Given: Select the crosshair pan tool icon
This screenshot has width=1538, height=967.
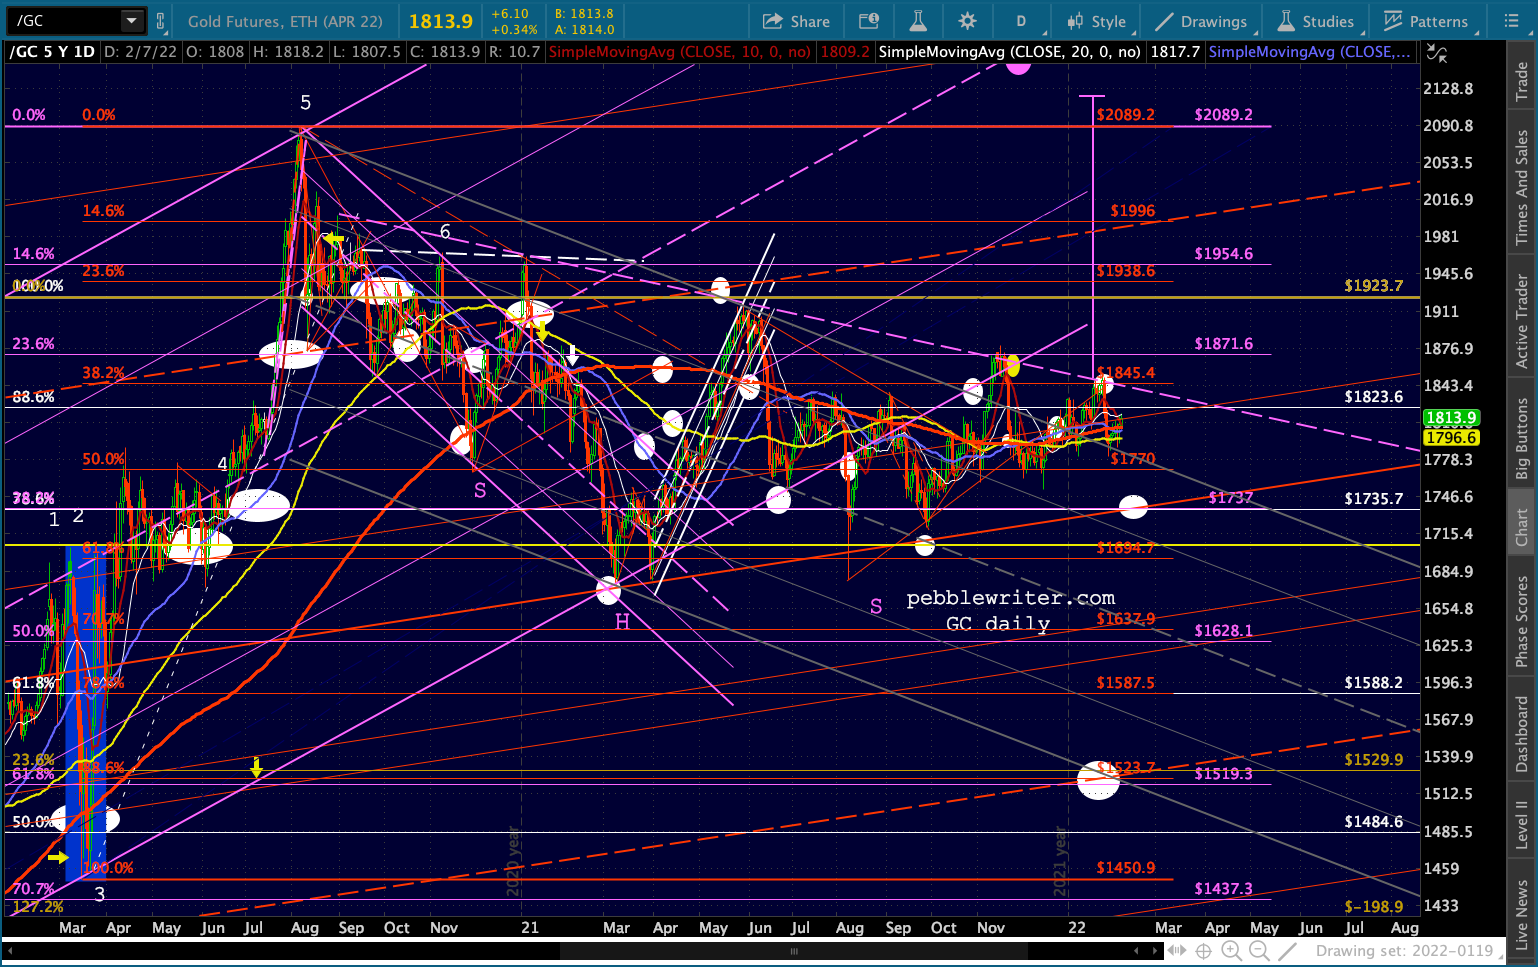Looking at the screenshot, I should pyautogui.click(x=1204, y=951).
